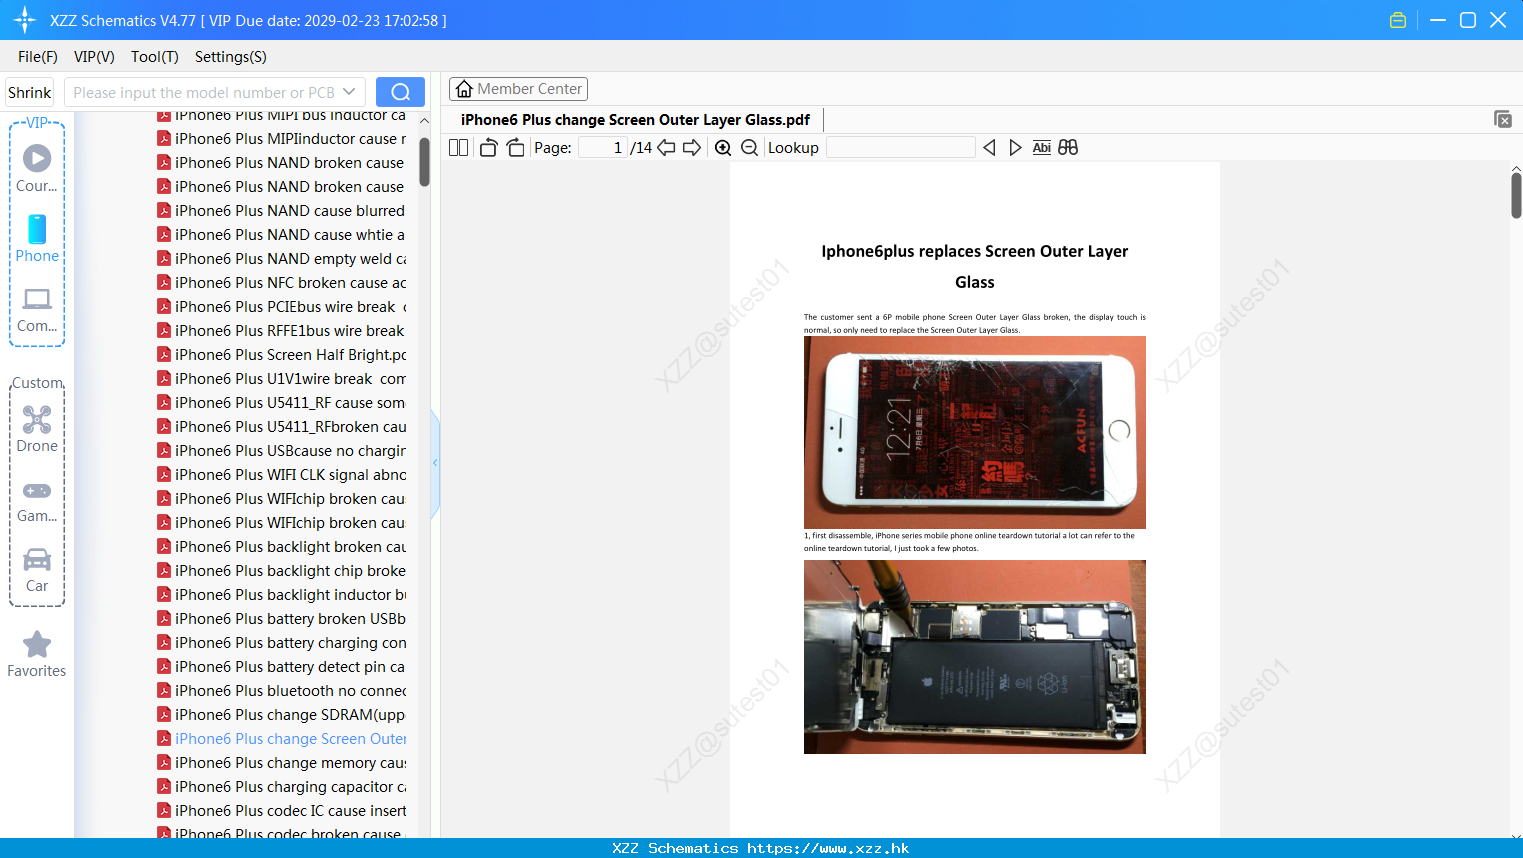Open iPhone6 Plus charging capacitor file
The height and width of the screenshot is (858, 1523).
pyautogui.click(x=282, y=787)
